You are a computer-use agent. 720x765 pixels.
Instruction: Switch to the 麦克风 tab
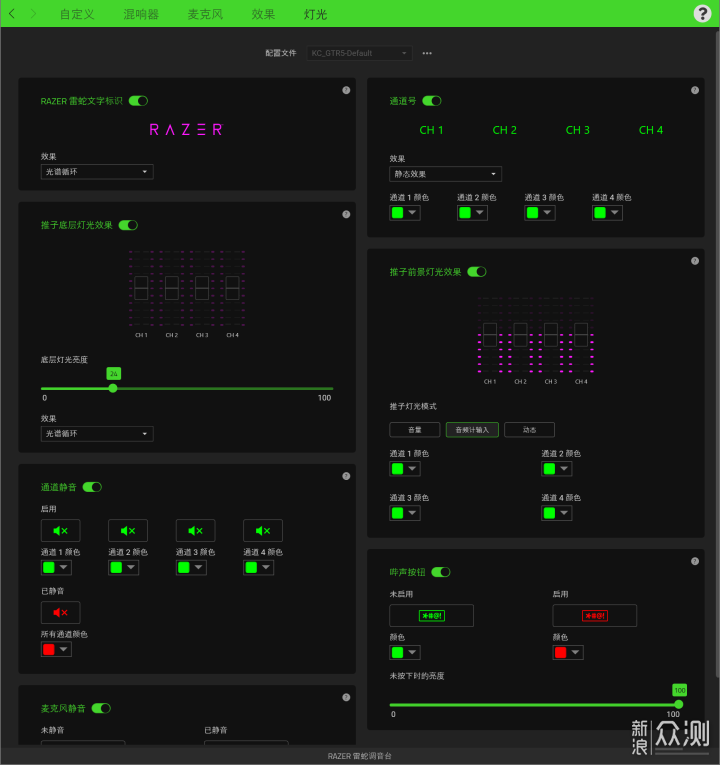[205, 14]
